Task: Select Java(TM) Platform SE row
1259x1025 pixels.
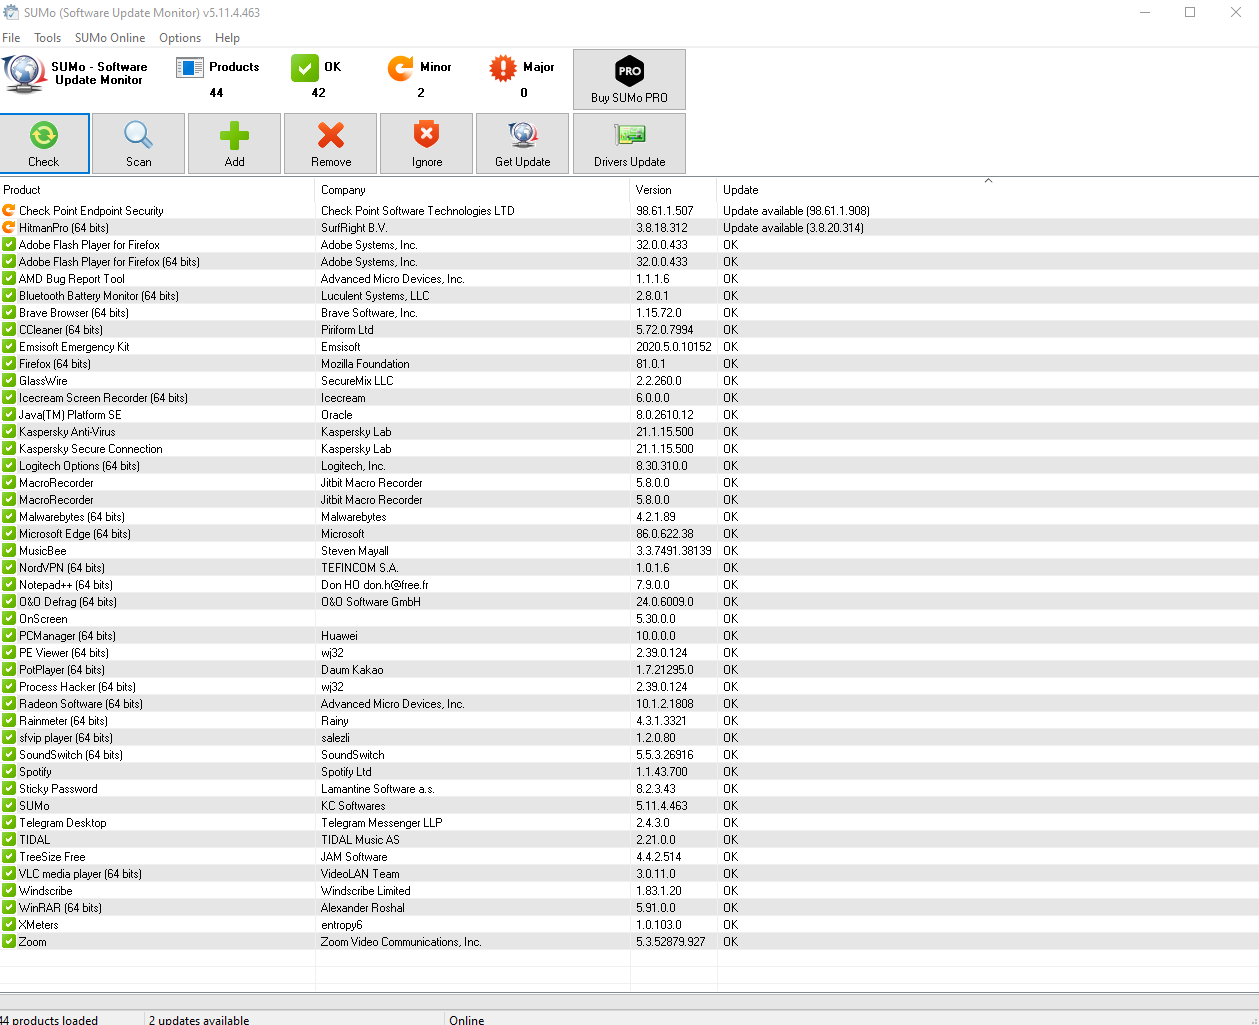Action: tap(629, 415)
